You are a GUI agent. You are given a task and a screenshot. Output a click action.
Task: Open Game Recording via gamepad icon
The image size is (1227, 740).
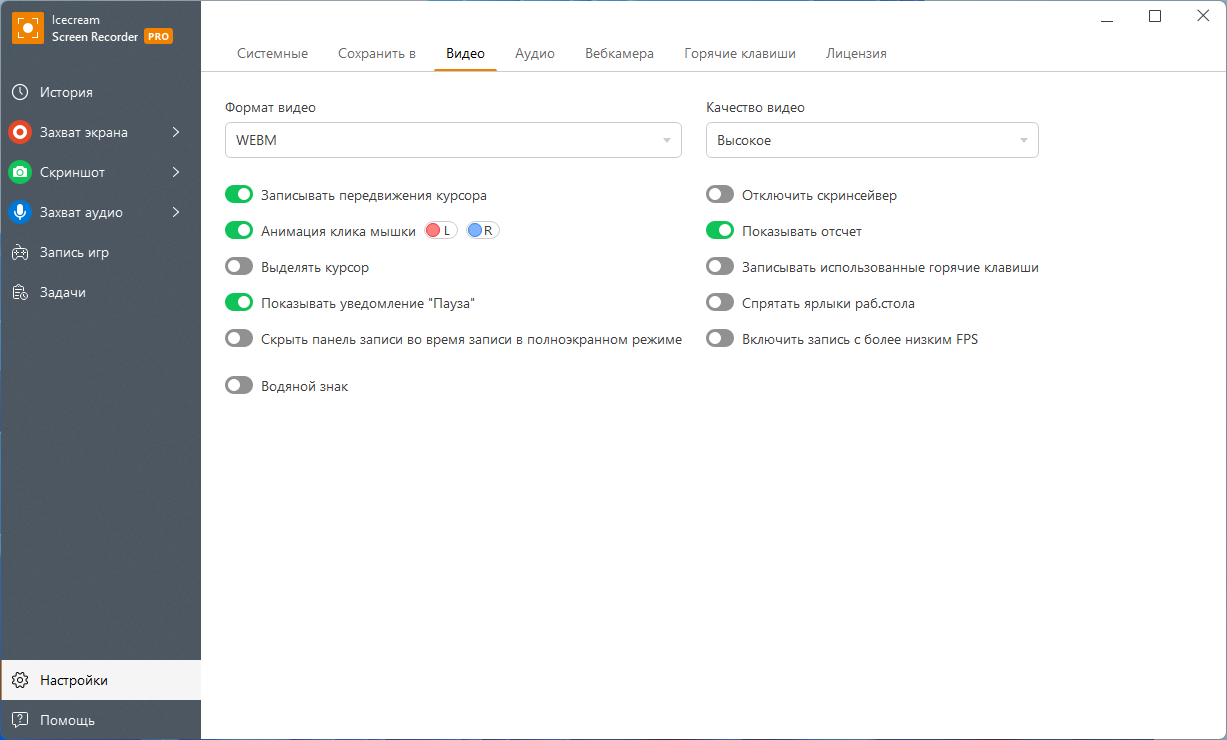click(x=20, y=252)
